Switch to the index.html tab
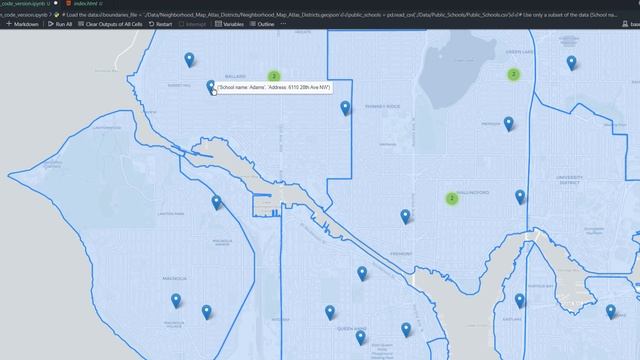This screenshot has height=360, width=640. pyautogui.click(x=84, y=3)
